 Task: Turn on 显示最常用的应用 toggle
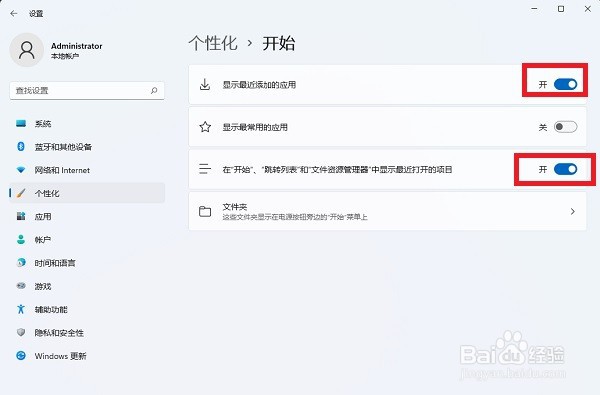pyautogui.click(x=565, y=127)
